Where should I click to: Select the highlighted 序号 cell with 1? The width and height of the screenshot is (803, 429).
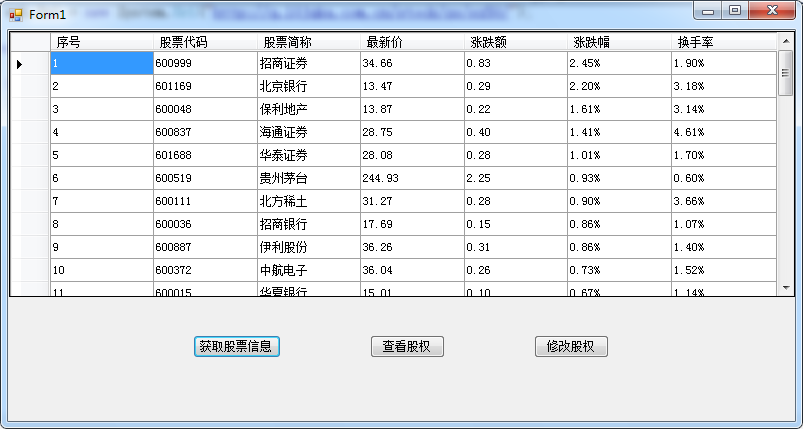102,63
